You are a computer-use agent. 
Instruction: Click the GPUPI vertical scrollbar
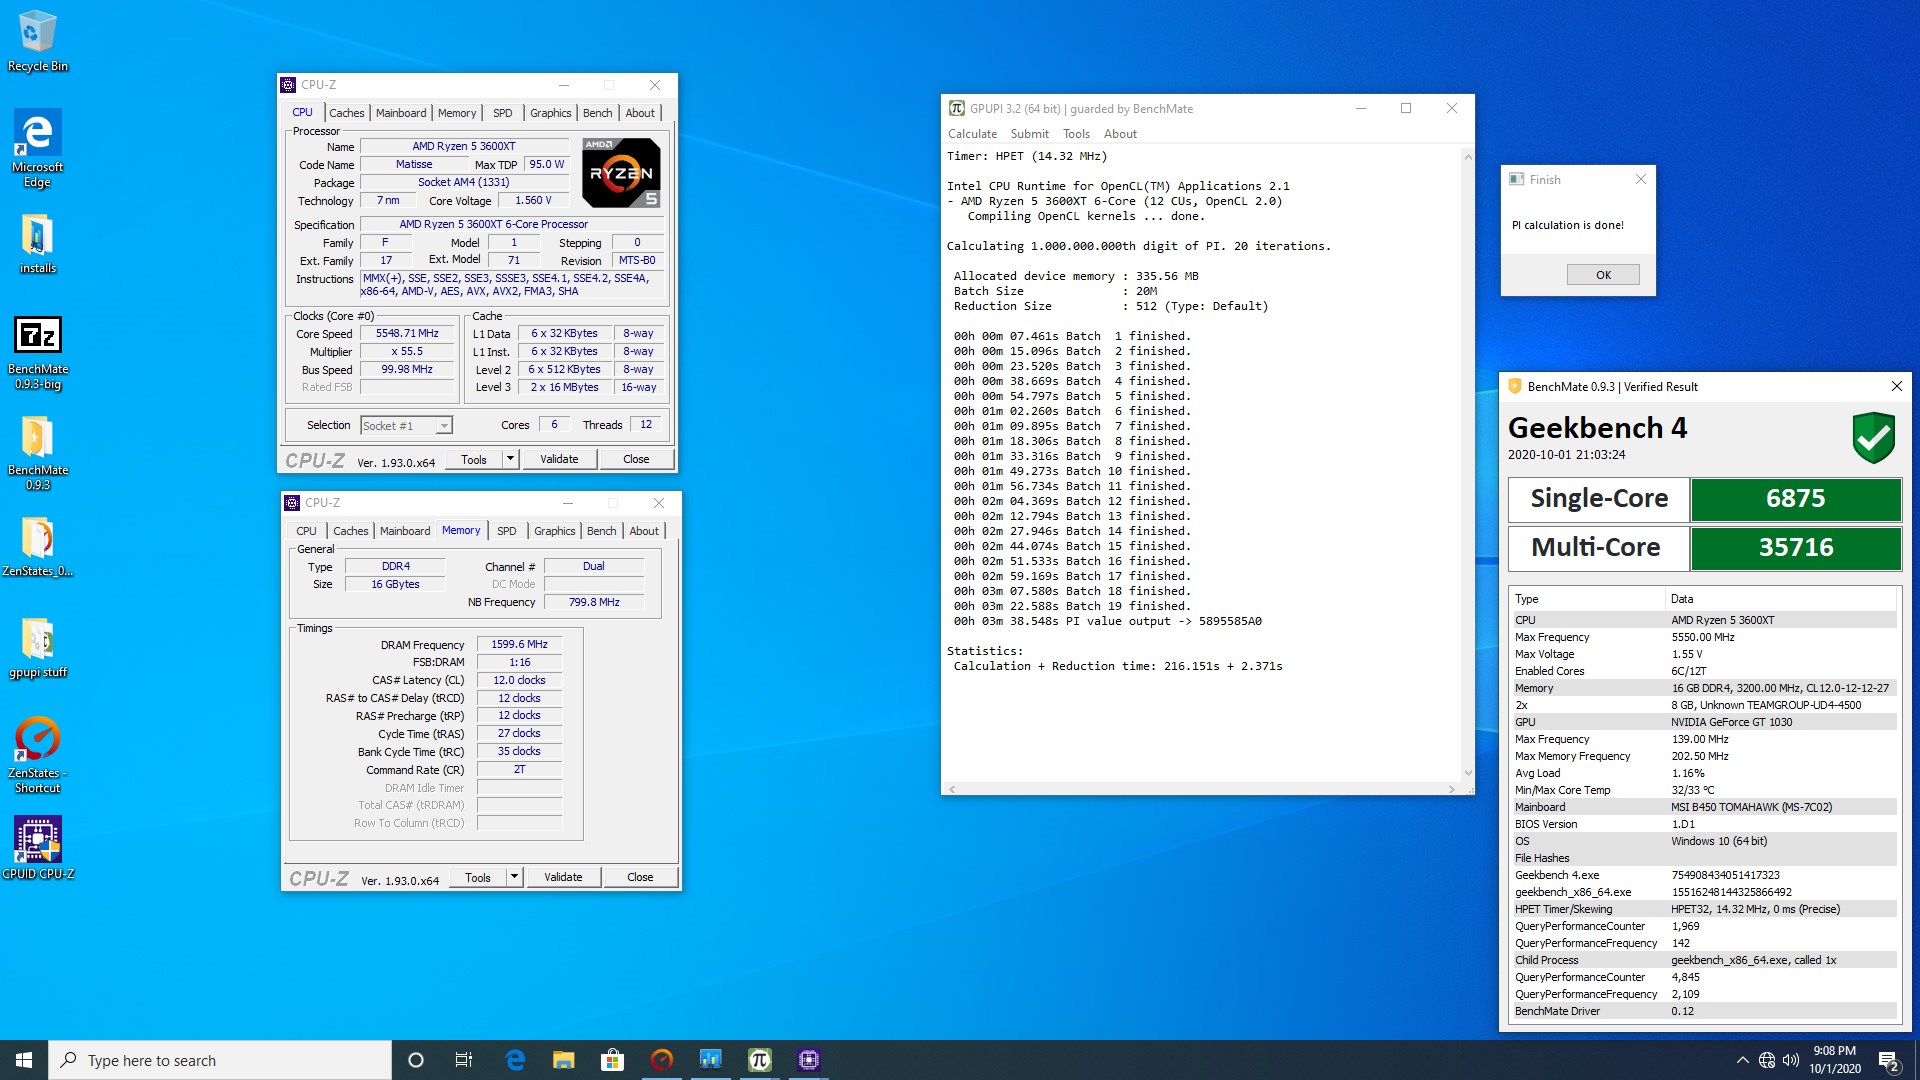tap(1468, 465)
